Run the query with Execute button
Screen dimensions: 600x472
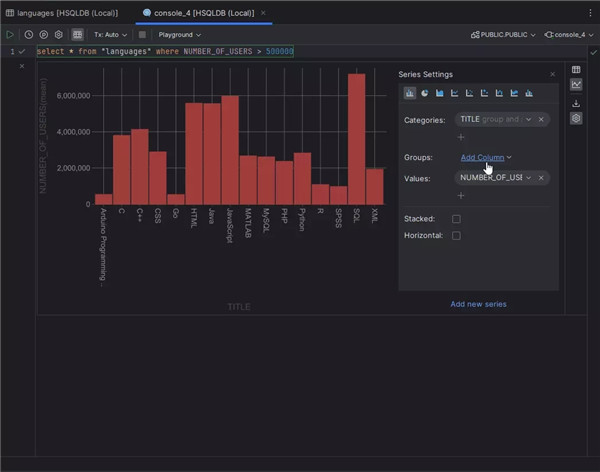[11, 34]
